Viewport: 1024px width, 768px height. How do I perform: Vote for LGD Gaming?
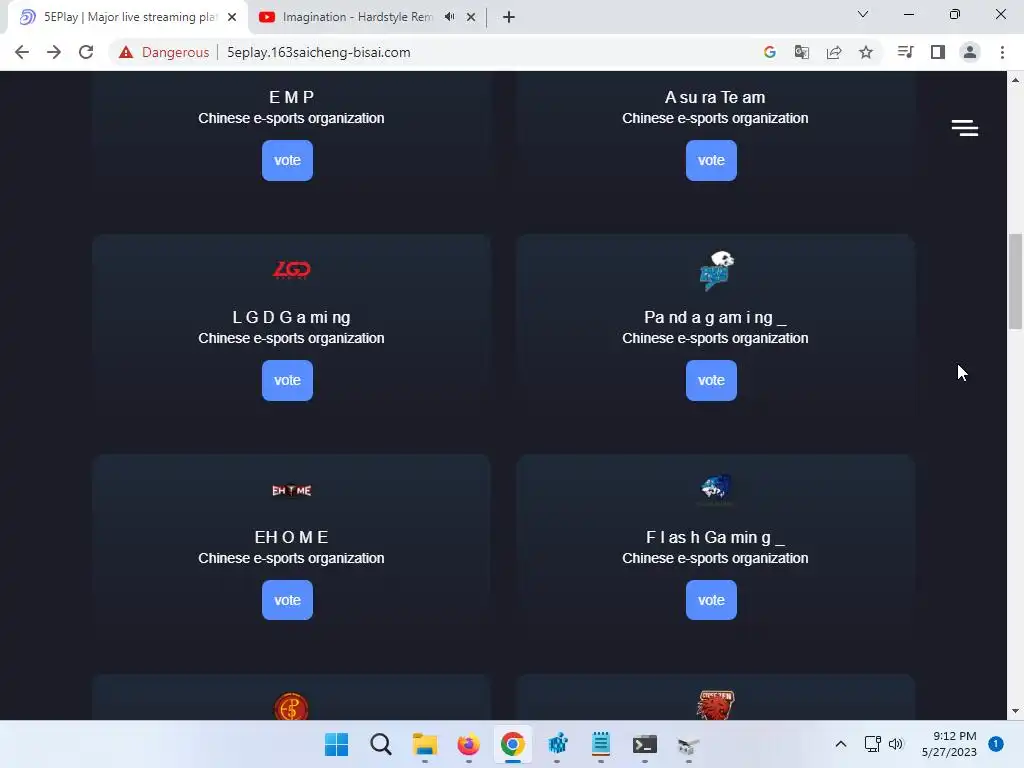287,380
